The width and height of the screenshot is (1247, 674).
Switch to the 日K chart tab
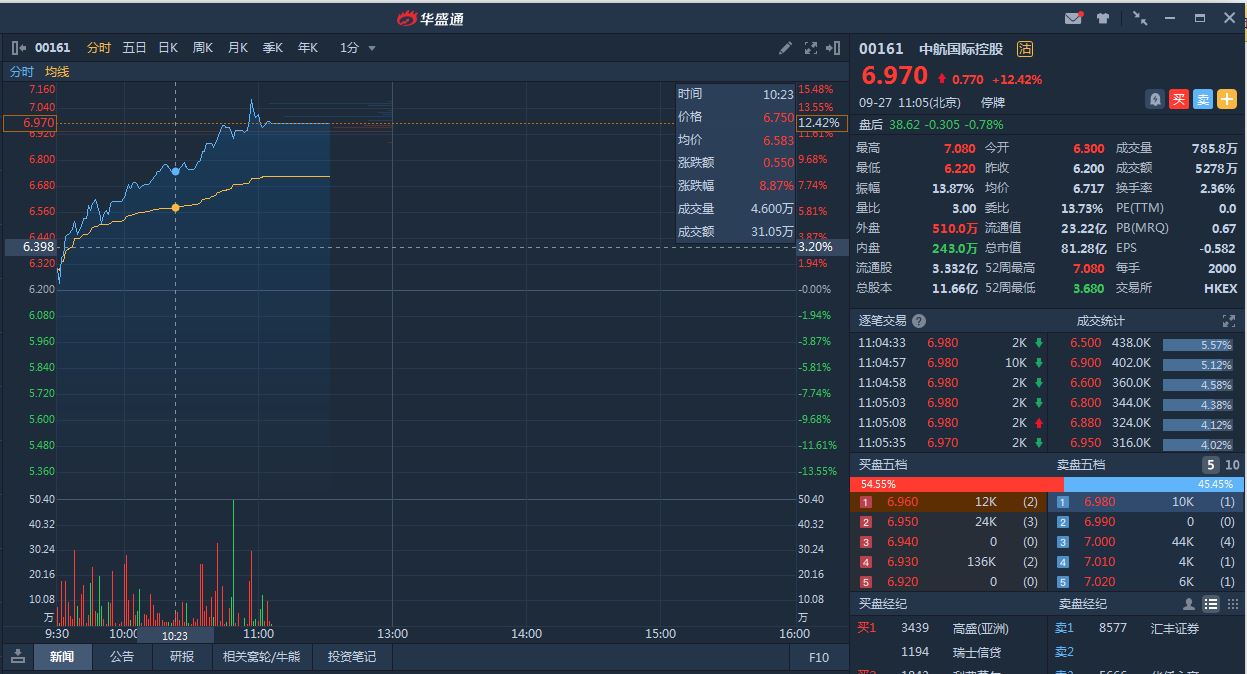coord(168,48)
